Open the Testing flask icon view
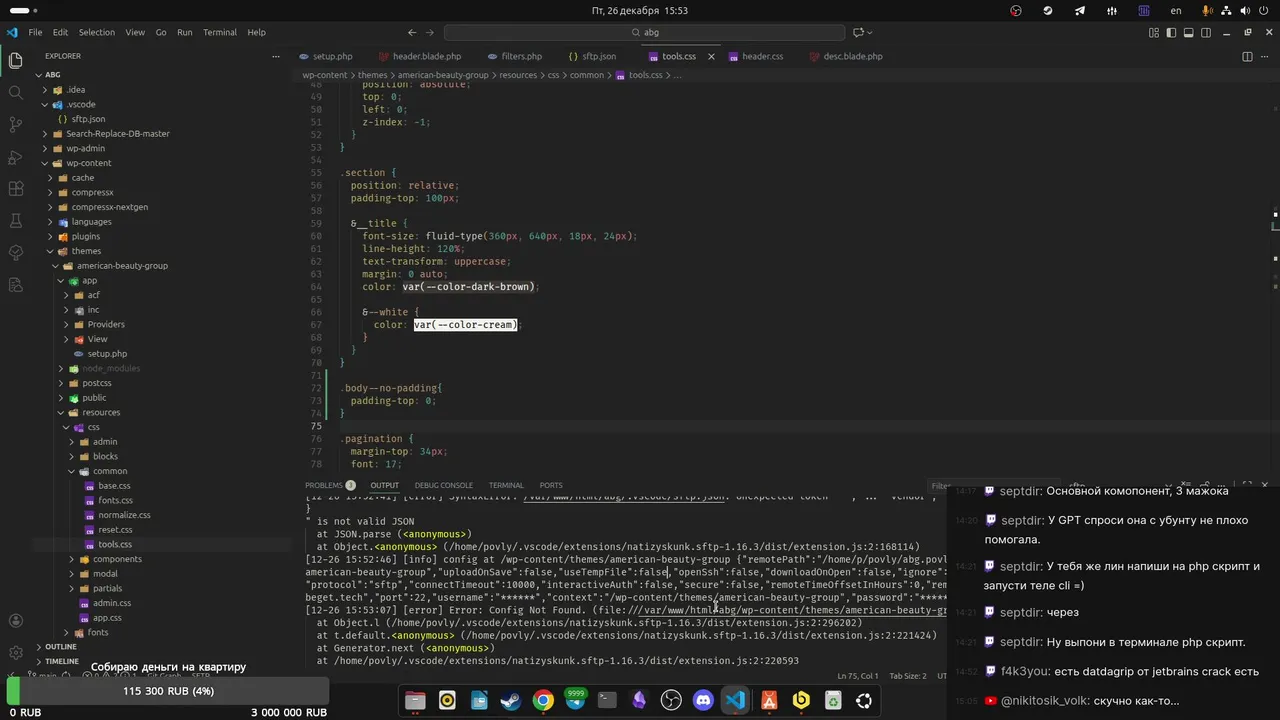The width and height of the screenshot is (1280, 720). click(x=15, y=221)
